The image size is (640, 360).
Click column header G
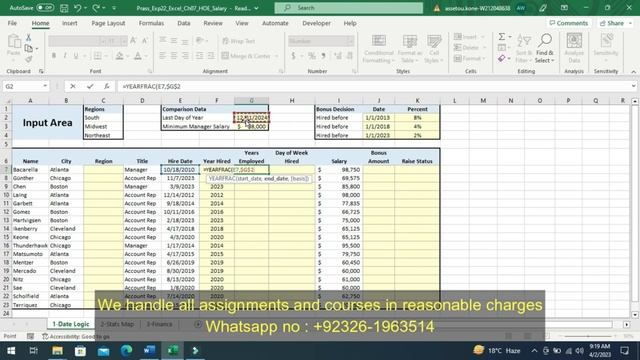(251, 100)
